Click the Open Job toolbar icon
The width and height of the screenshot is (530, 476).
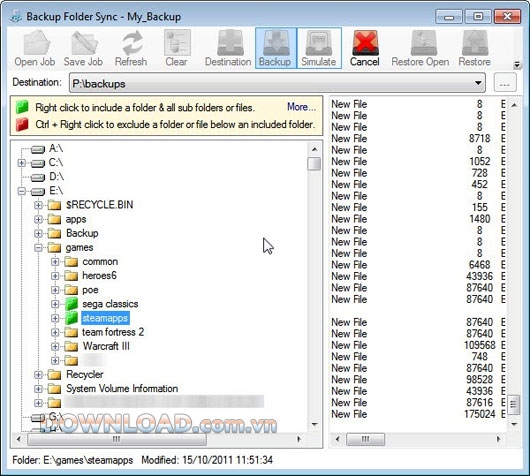tap(37, 43)
